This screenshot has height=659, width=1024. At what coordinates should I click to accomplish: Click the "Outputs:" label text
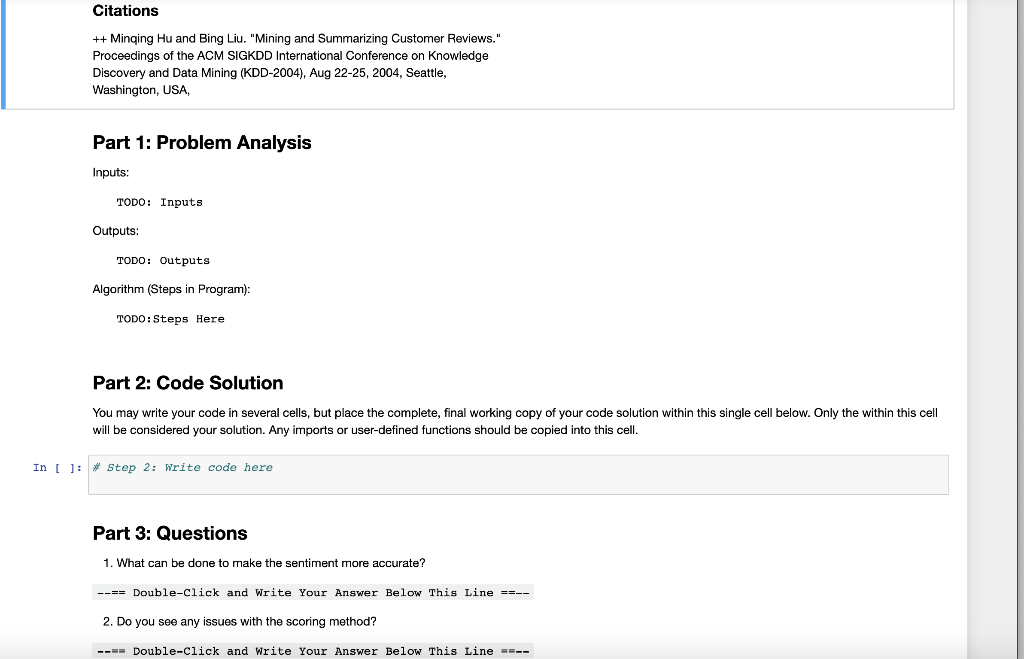tap(115, 230)
